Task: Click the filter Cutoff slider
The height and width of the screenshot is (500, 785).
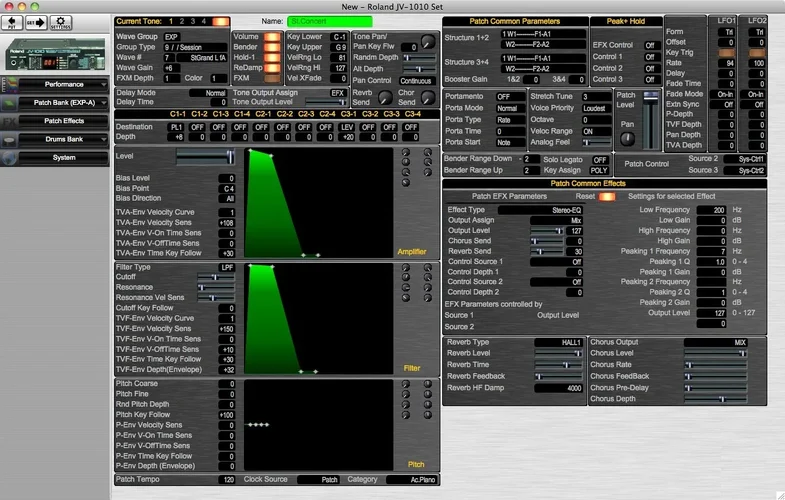Action: point(216,277)
